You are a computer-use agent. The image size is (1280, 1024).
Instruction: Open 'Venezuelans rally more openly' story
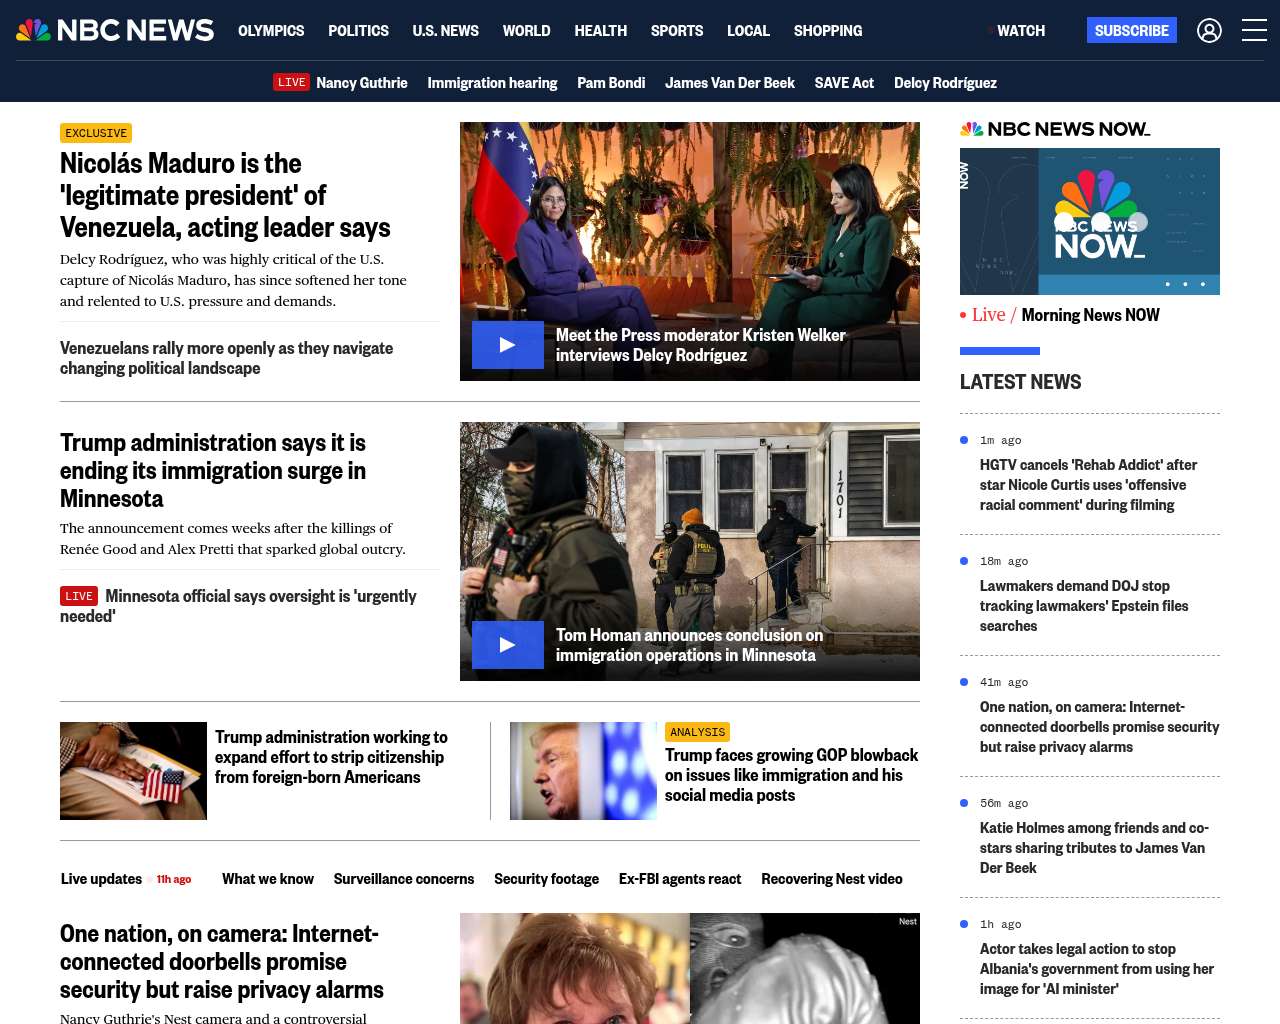pos(226,358)
